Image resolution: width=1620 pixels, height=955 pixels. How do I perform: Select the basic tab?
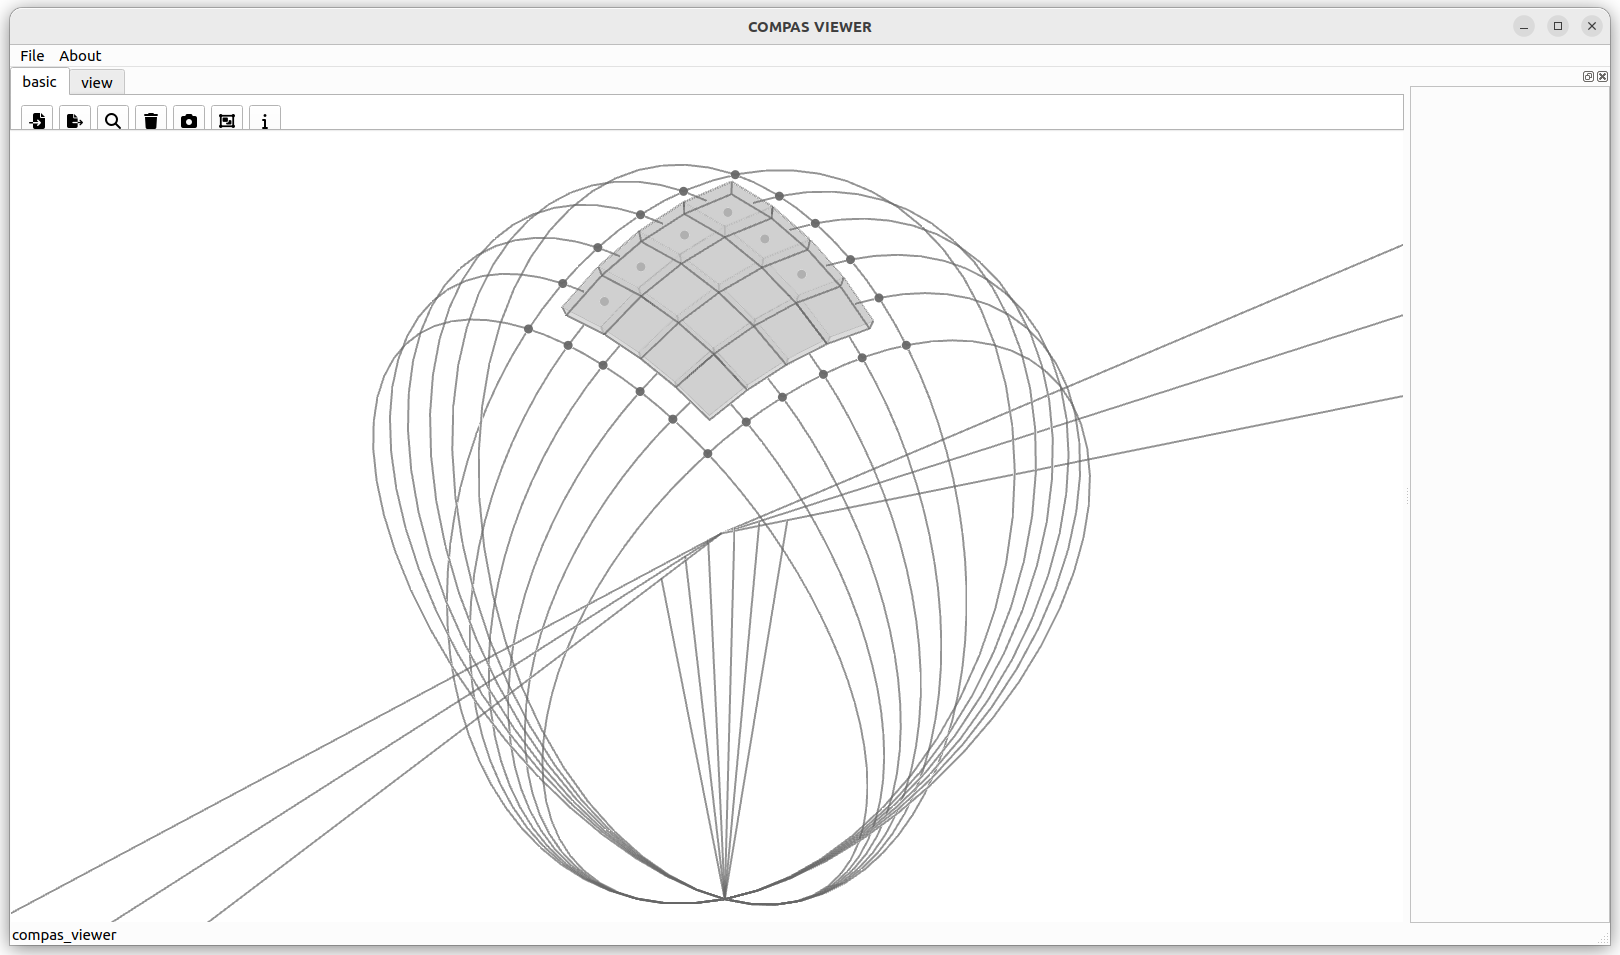(x=40, y=82)
